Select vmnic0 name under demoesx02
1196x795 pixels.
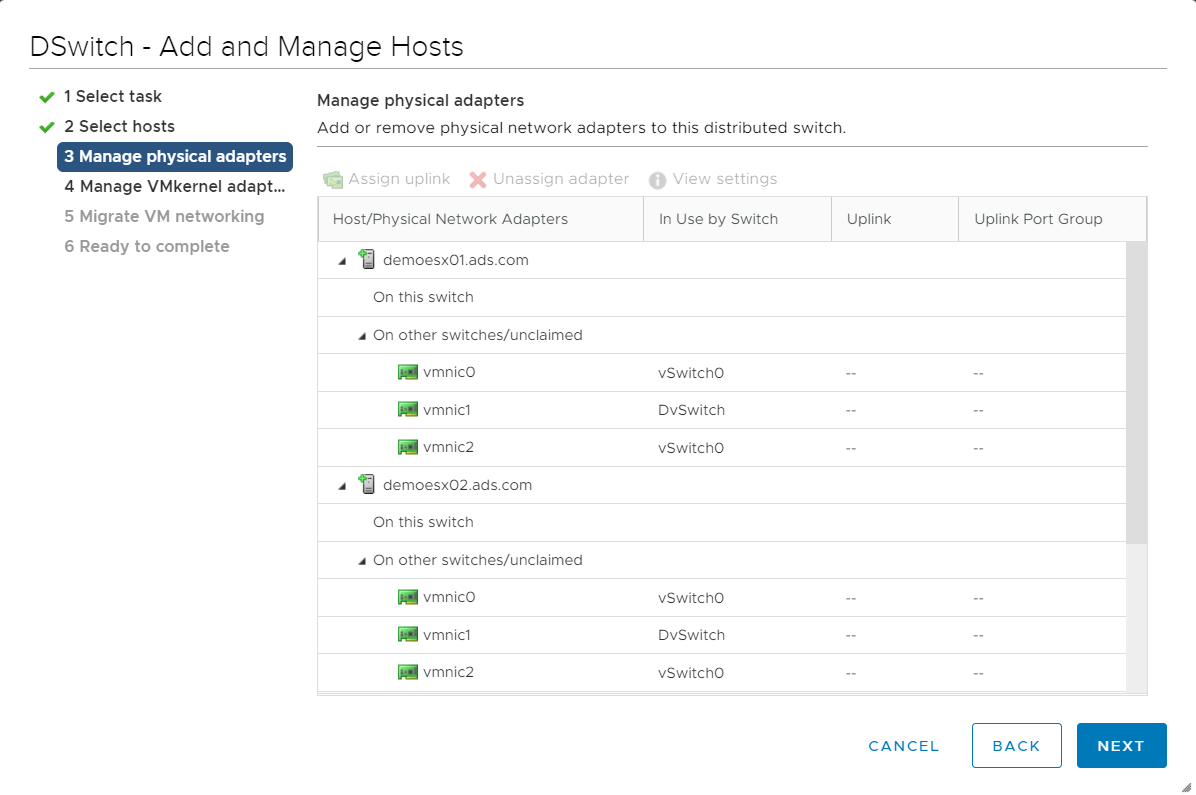point(449,597)
